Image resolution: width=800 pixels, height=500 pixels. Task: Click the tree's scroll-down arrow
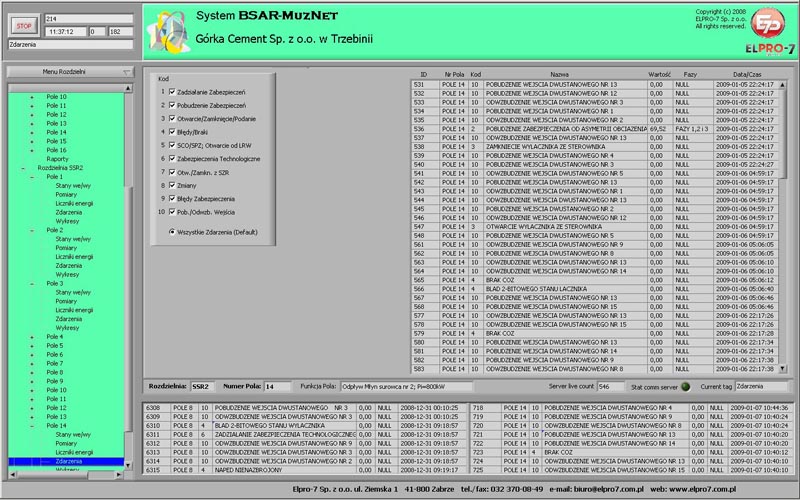pyautogui.click(x=128, y=465)
